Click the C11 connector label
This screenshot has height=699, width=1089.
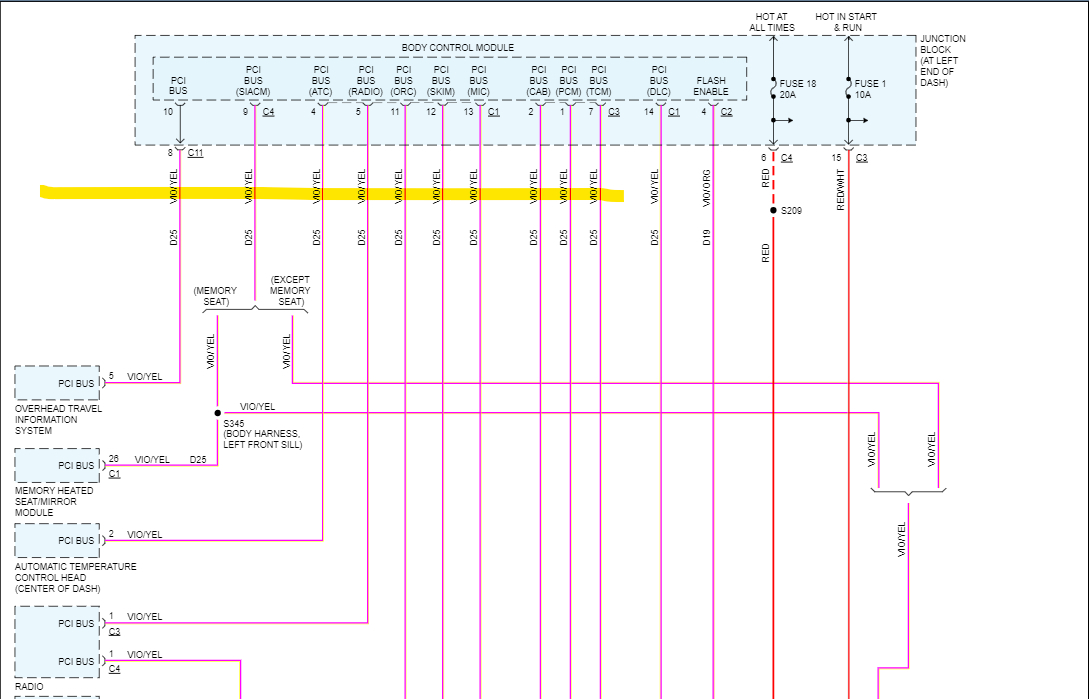(x=195, y=153)
